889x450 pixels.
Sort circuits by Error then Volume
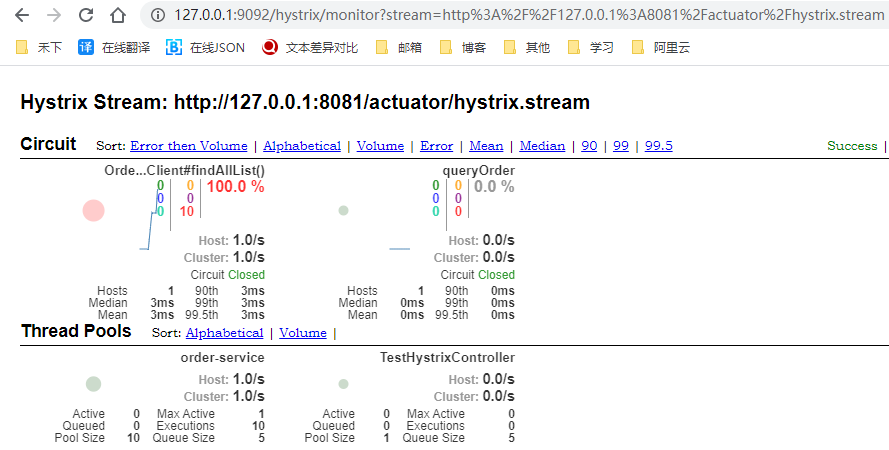click(x=189, y=146)
